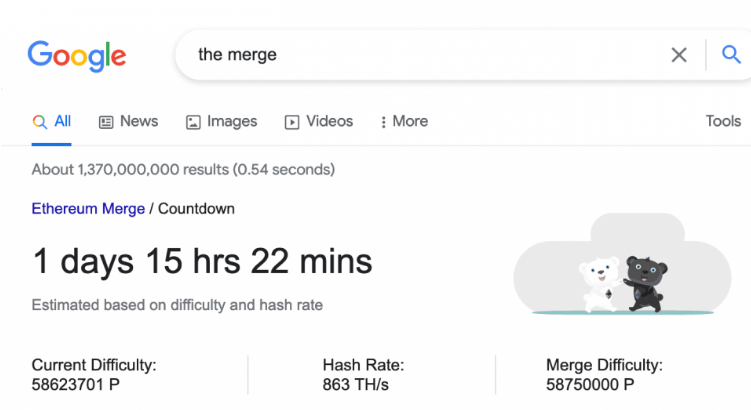751x410 pixels.
Task: Click inside the 'the merge' search field
Action: click(x=421, y=55)
